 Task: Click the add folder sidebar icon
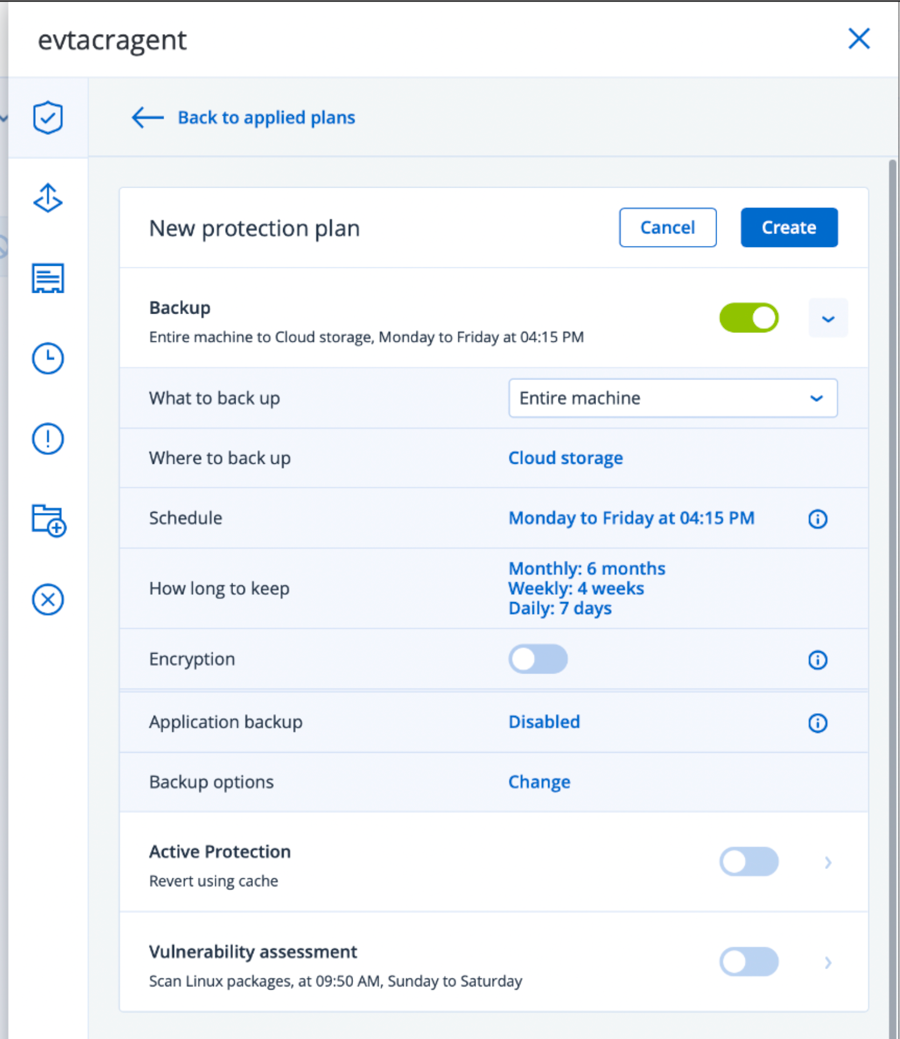point(48,519)
